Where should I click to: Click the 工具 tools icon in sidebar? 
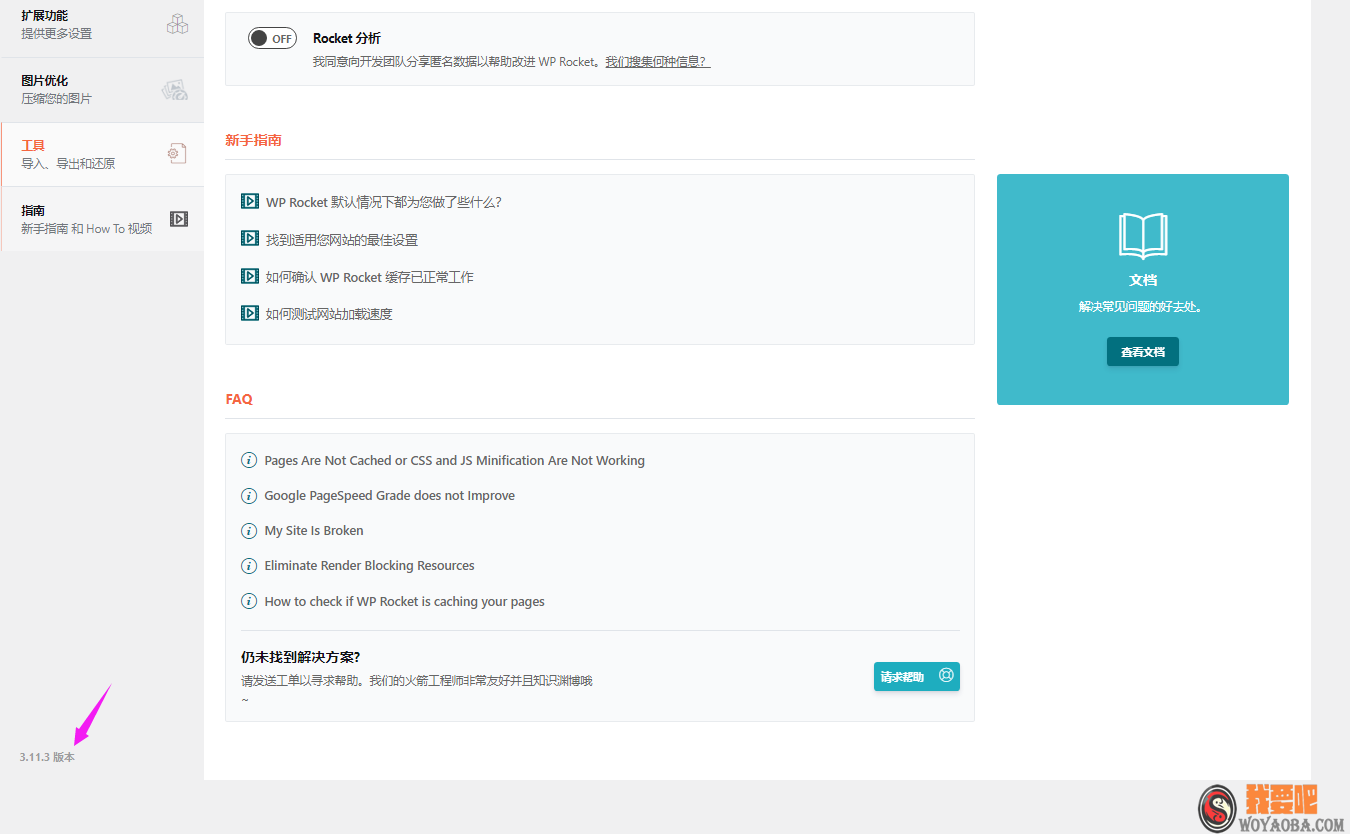pos(176,153)
